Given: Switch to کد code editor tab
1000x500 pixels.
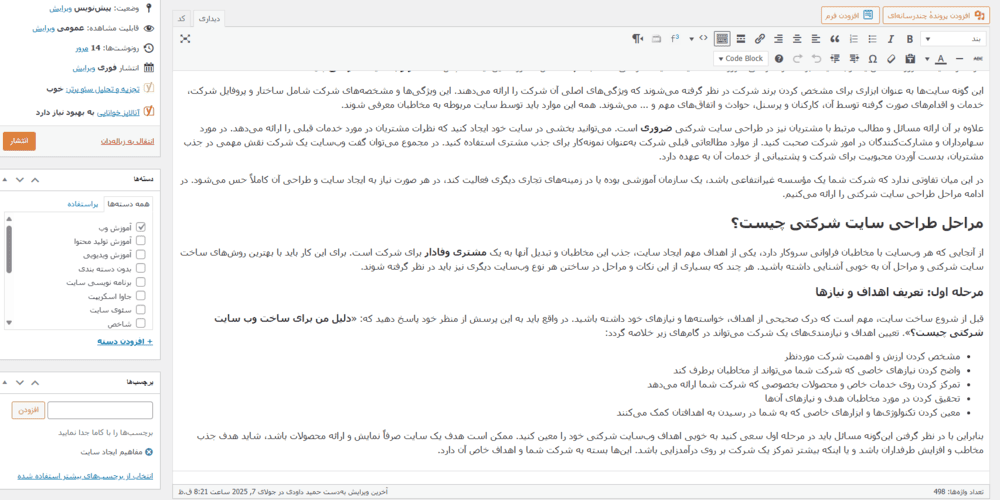Looking at the screenshot, I should 182,19.
